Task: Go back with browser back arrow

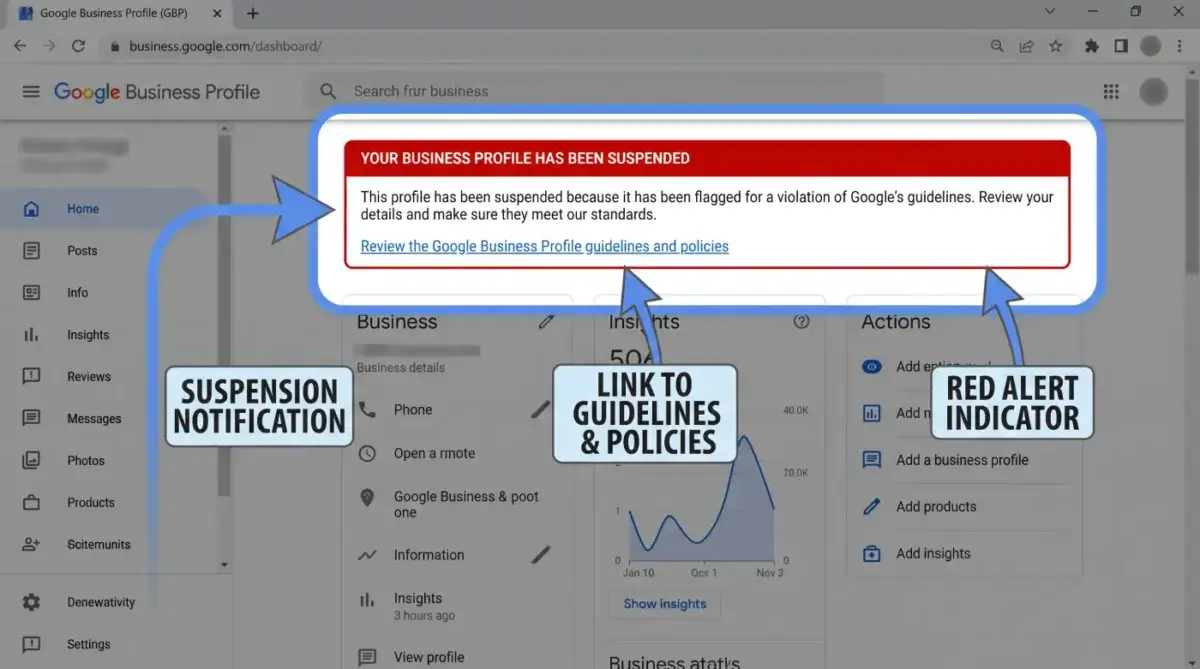Action: 20,46
